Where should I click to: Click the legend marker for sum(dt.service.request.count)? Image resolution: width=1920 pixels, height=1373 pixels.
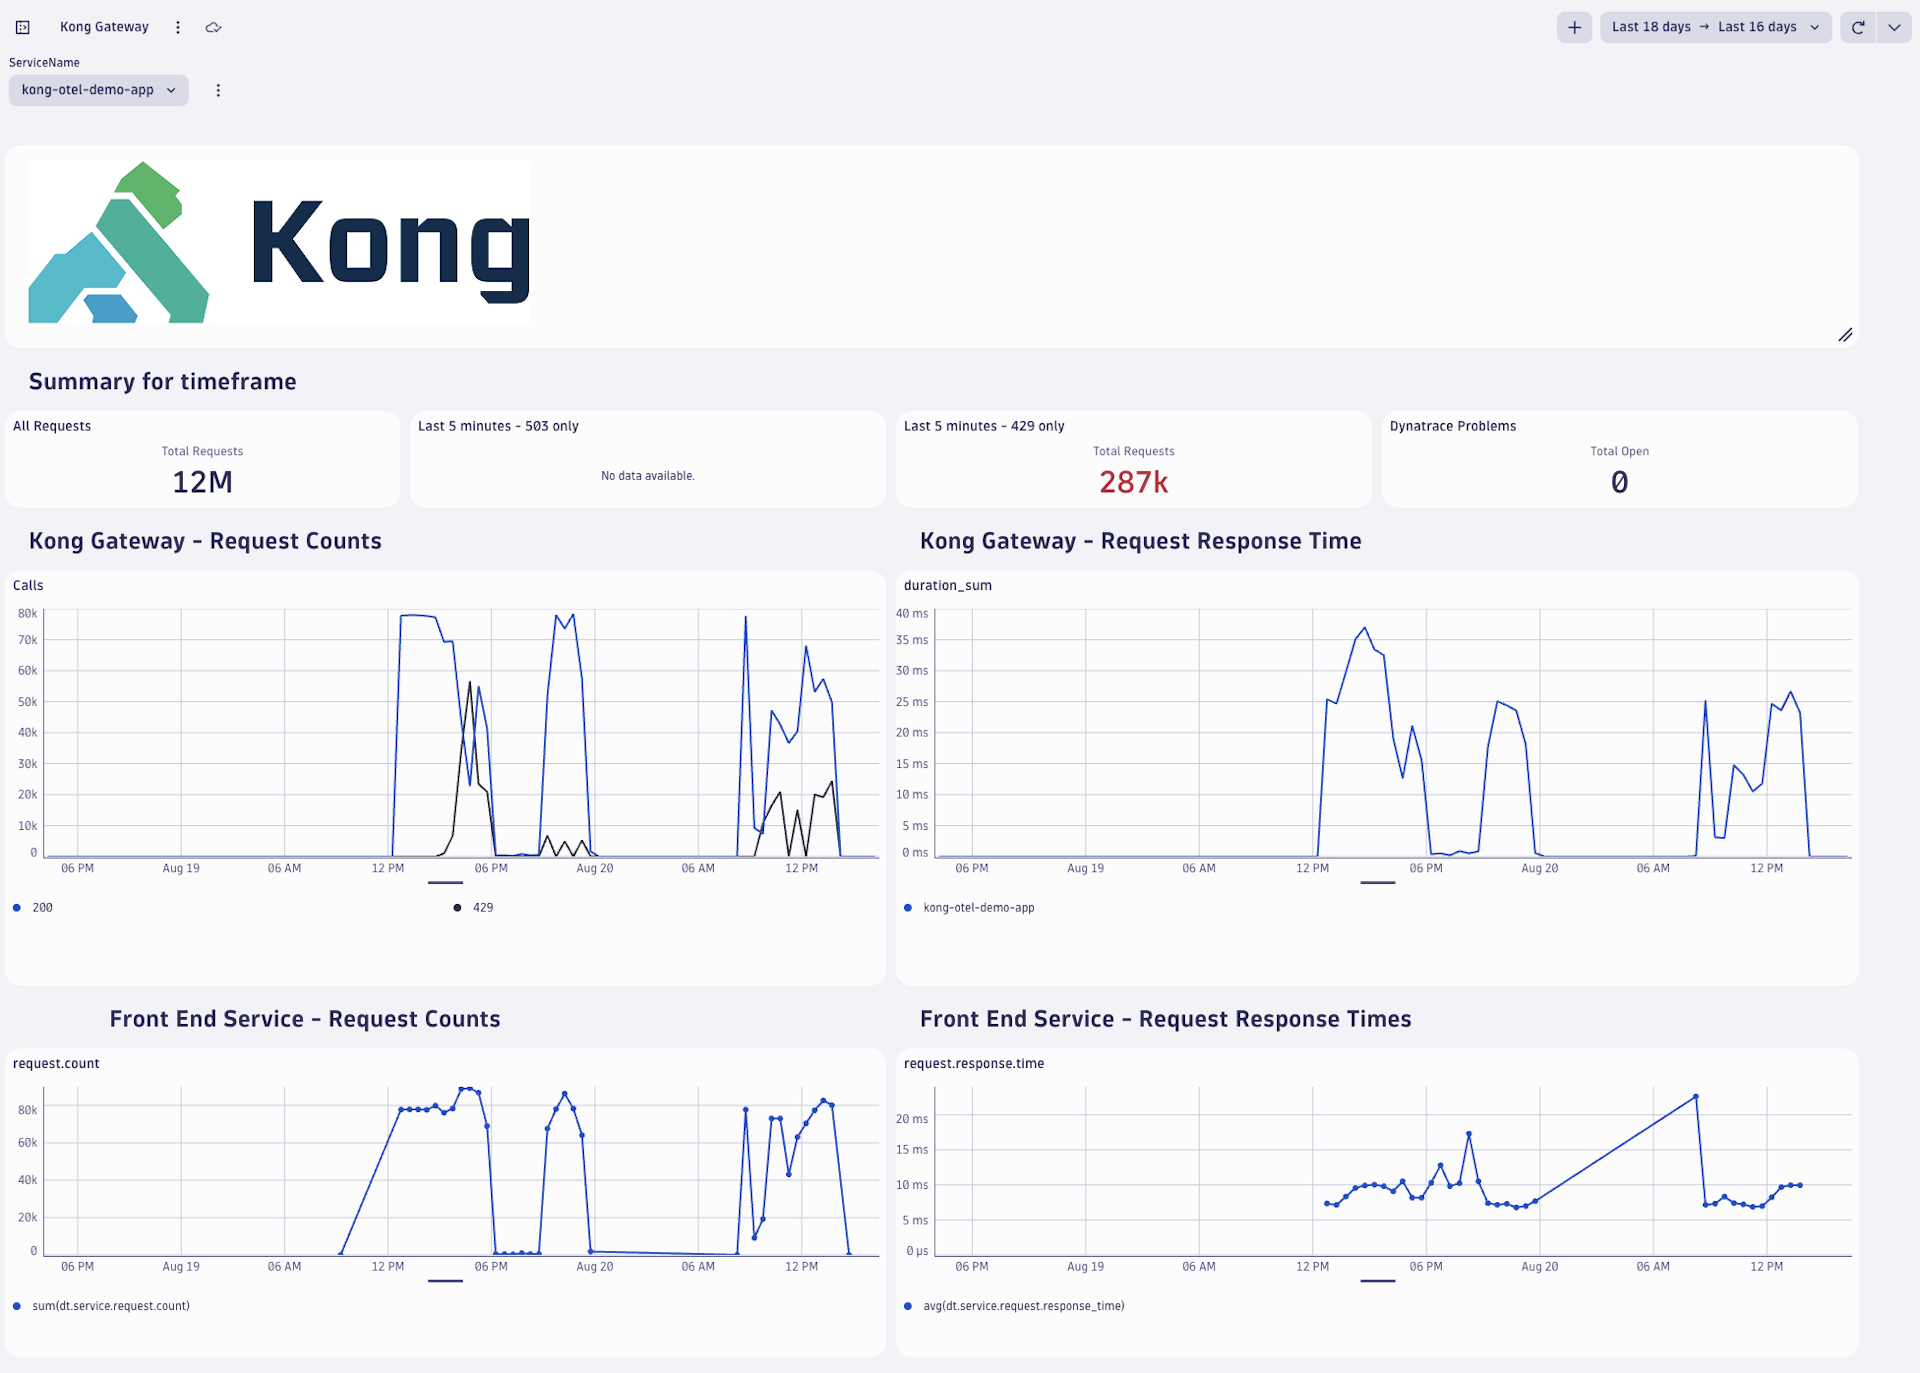(16, 1305)
